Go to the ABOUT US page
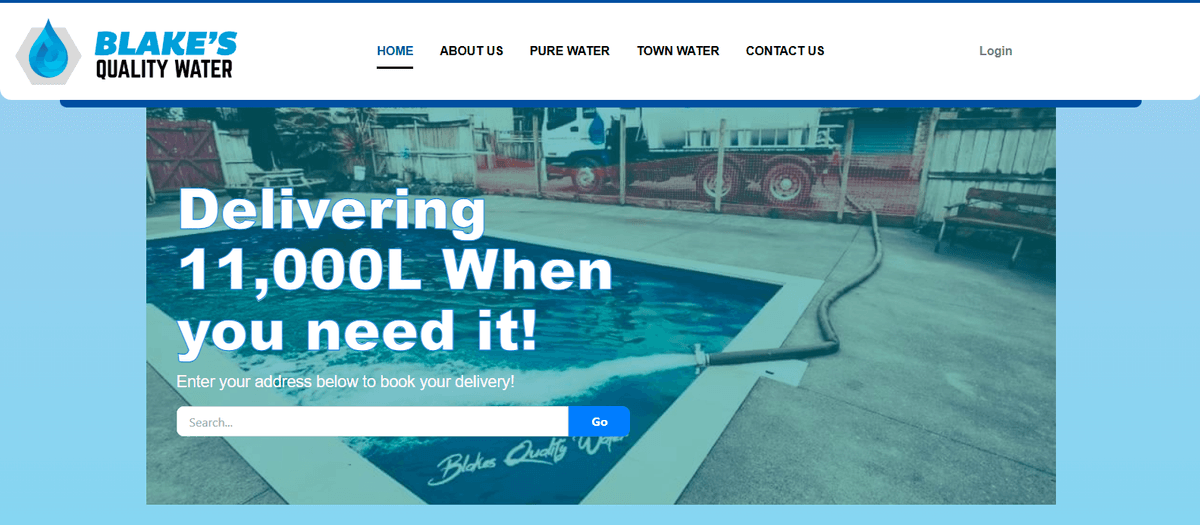1200x525 pixels. (471, 51)
